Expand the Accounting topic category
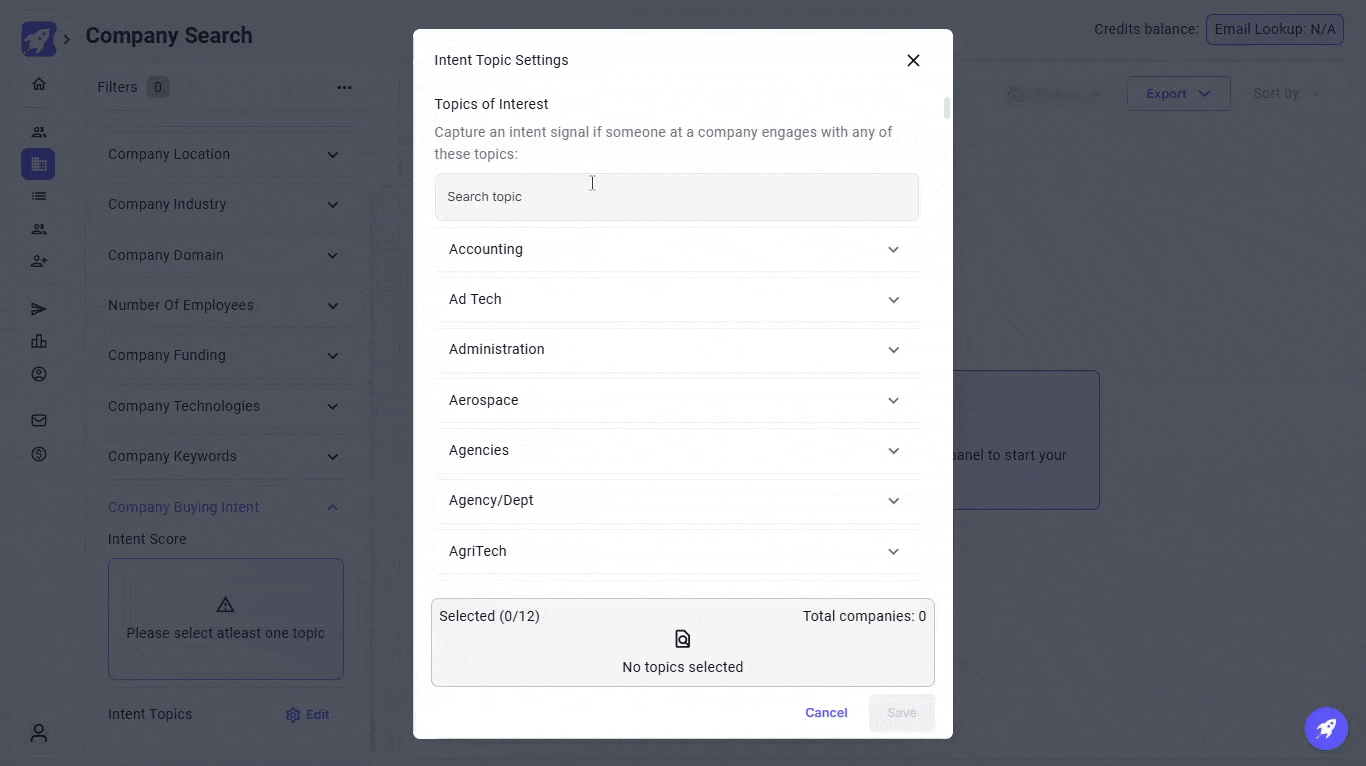 [x=893, y=249]
